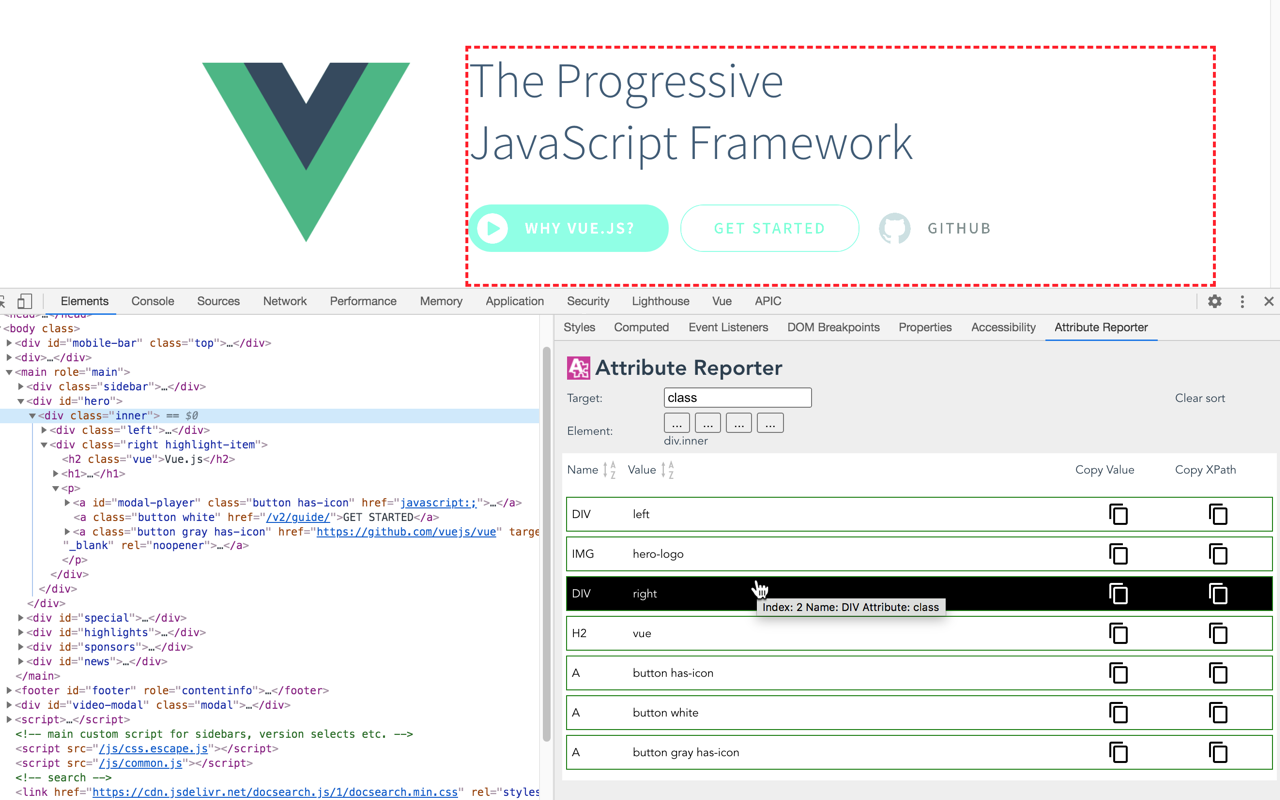The width and height of the screenshot is (1280, 800).
Task: Expand the sponsors div node
Action: tap(21, 647)
